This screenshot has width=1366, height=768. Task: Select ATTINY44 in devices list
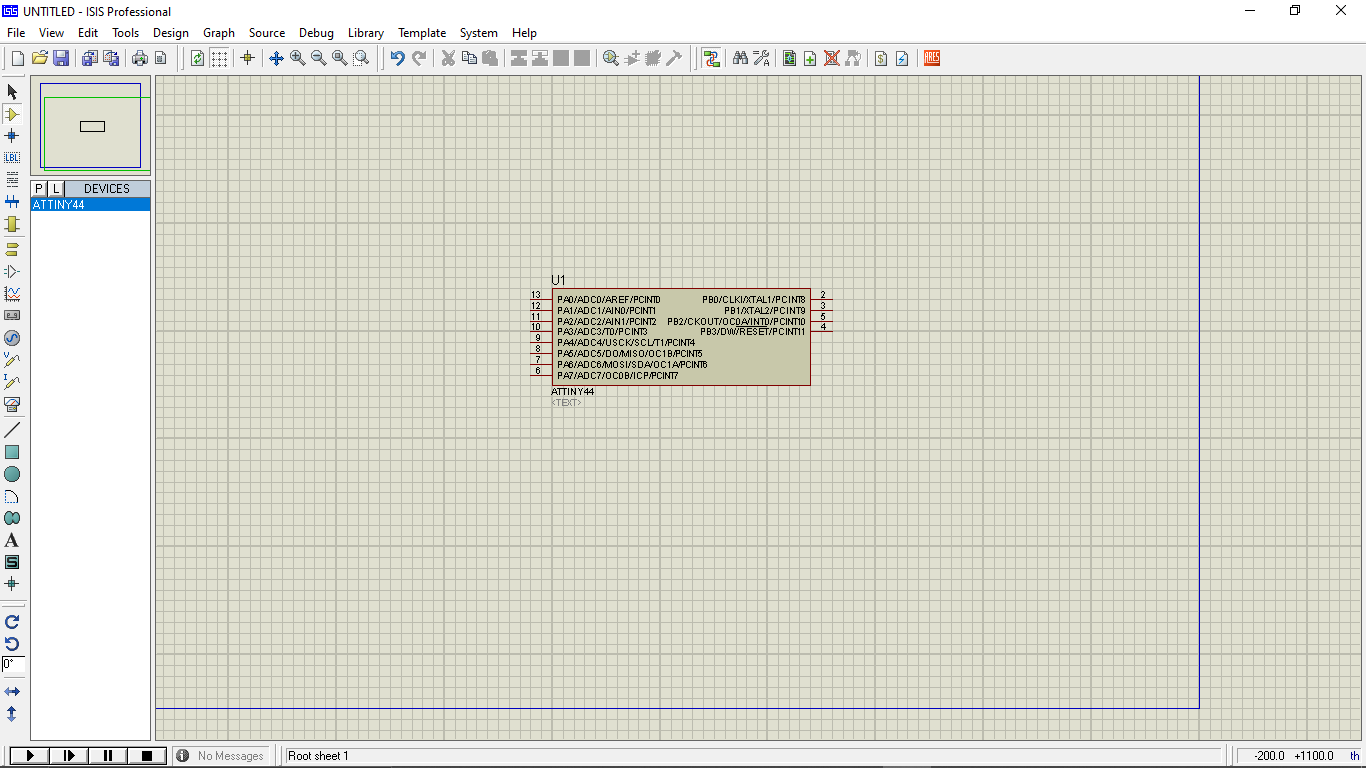tap(90, 205)
